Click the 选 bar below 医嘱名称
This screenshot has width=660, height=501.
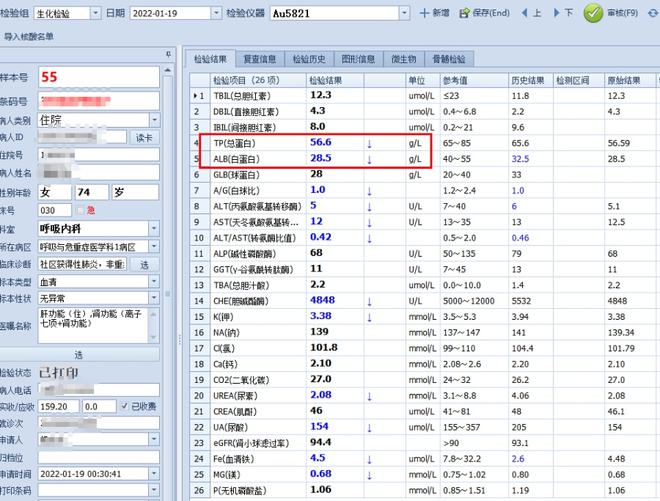coord(79,354)
